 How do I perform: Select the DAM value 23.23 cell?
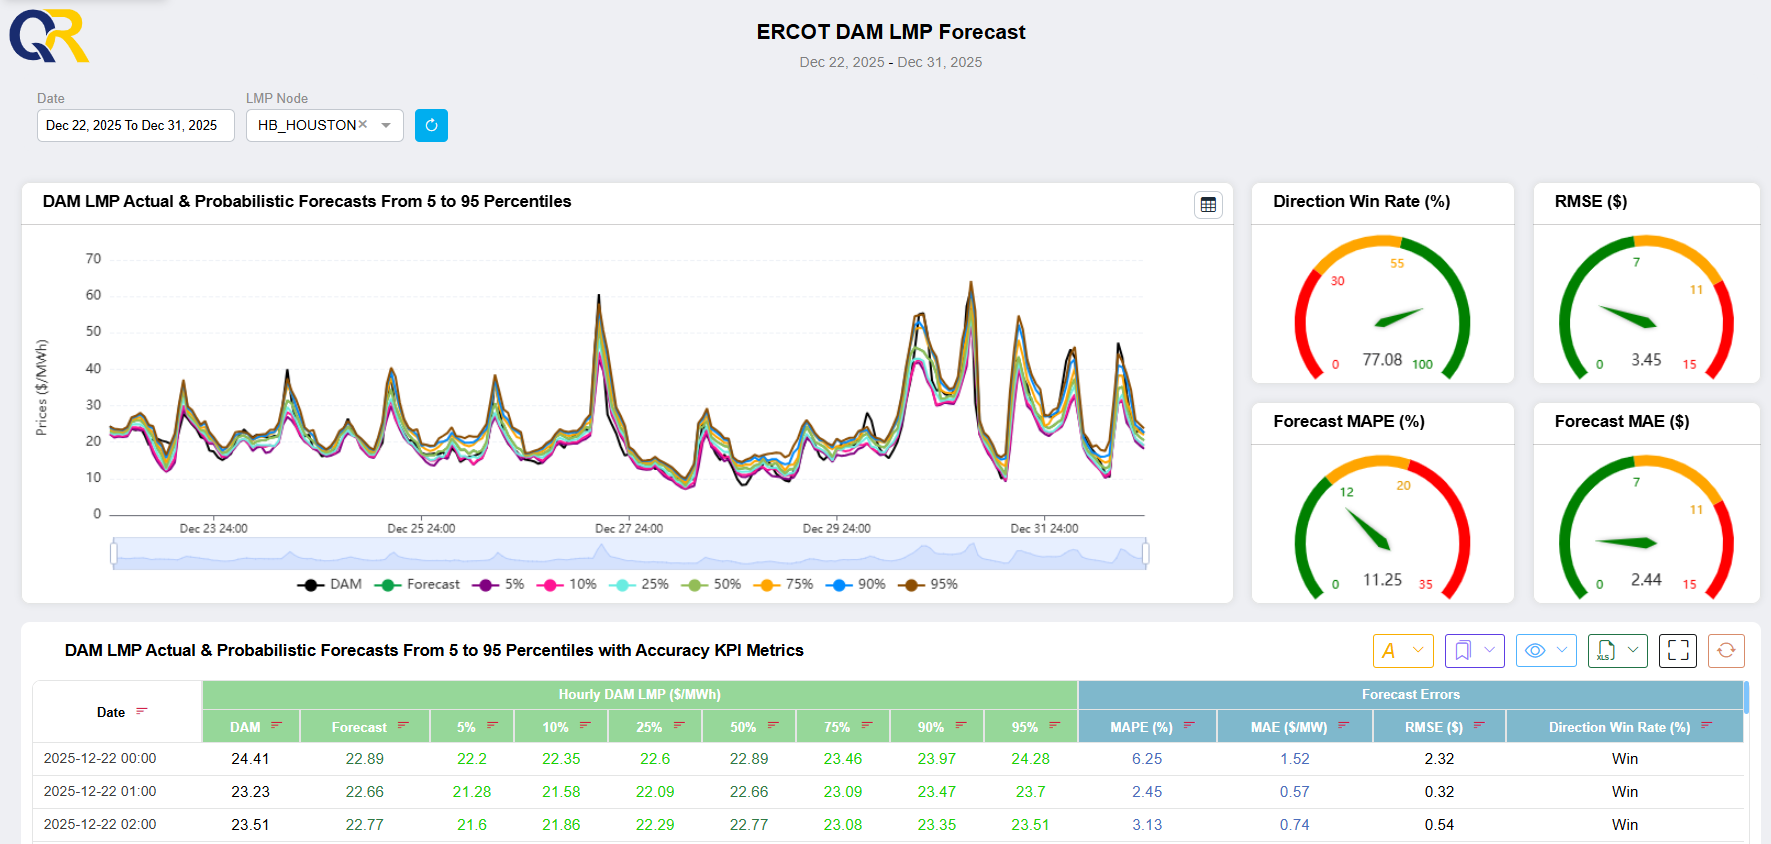point(250,791)
